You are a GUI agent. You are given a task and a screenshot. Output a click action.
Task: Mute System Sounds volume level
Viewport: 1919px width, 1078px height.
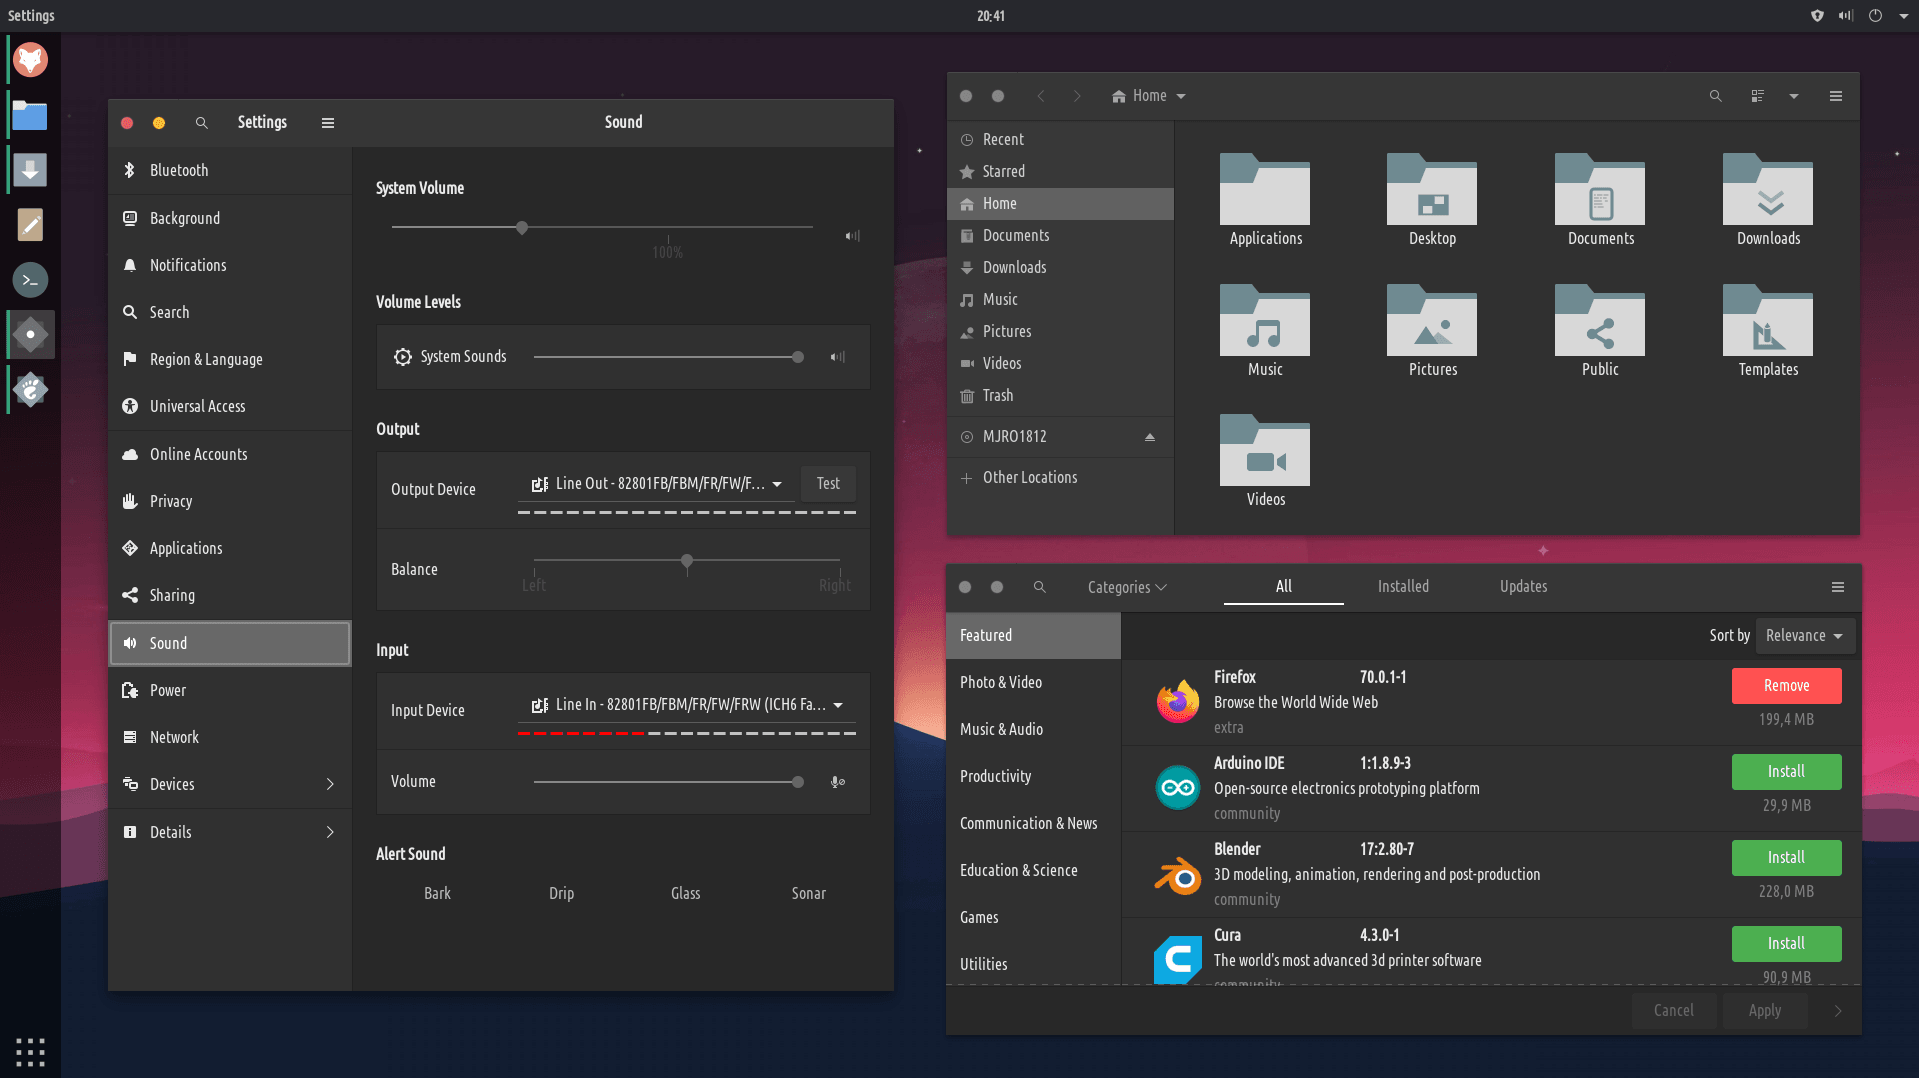(x=837, y=357)
